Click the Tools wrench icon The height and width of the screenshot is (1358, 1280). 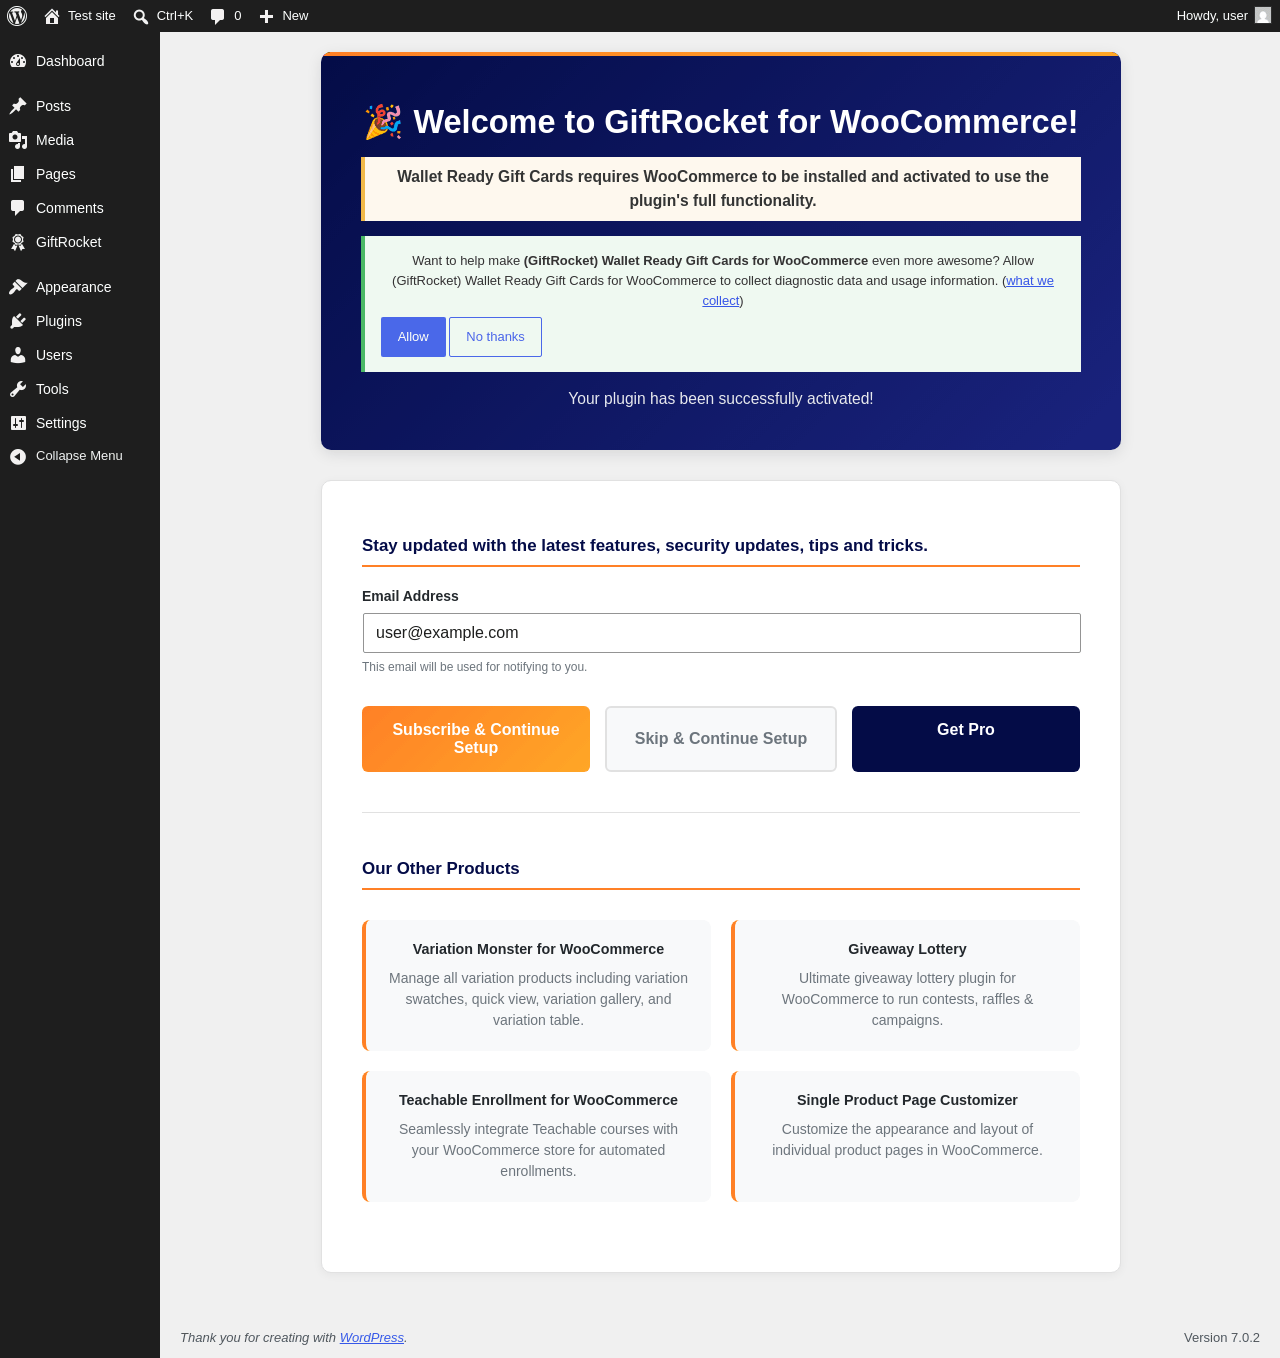click(x=18, y=389)
